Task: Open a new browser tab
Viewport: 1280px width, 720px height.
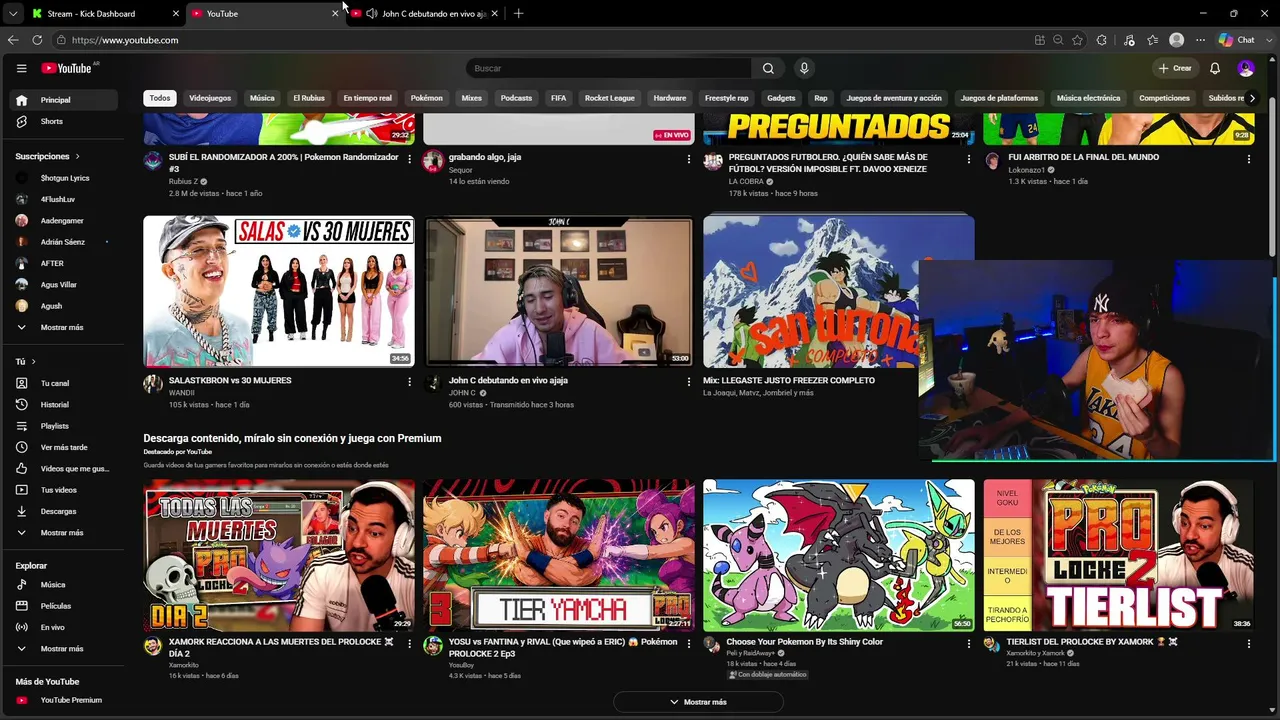Action: [x=518, y=13]
